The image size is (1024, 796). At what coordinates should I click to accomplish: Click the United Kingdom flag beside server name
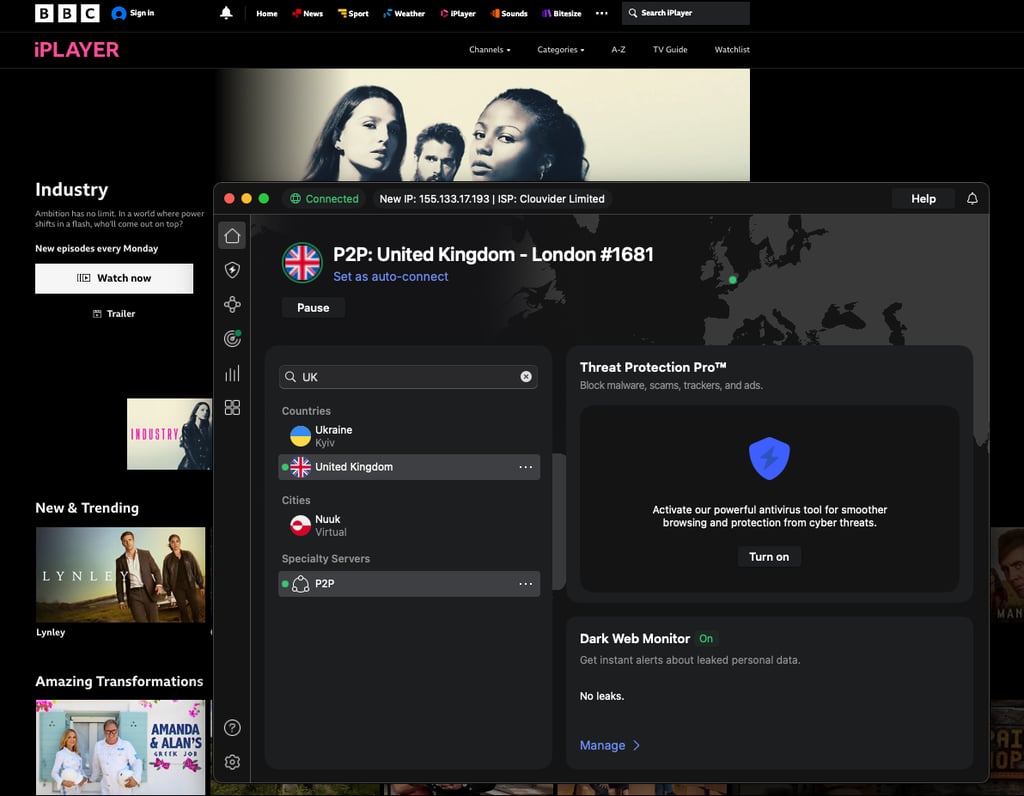pos(302,263)
